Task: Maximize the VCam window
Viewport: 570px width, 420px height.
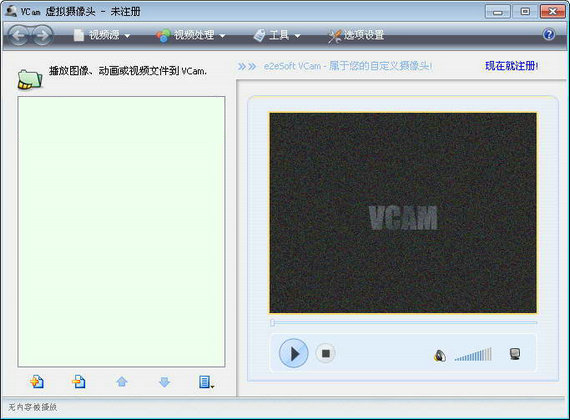Action: pyautogui.click(x=525, y=12)
